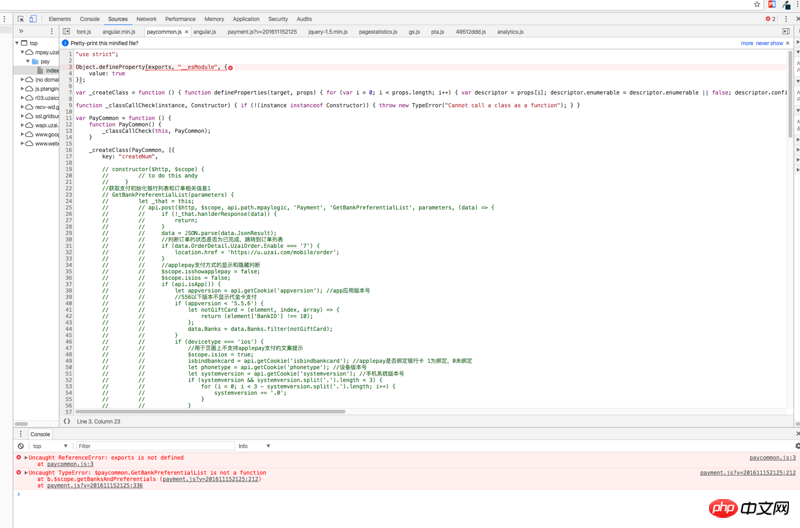Click the pretty-print info icon
Image resolution: width=800 pixels, height=528 pixels.
(65, 43)
